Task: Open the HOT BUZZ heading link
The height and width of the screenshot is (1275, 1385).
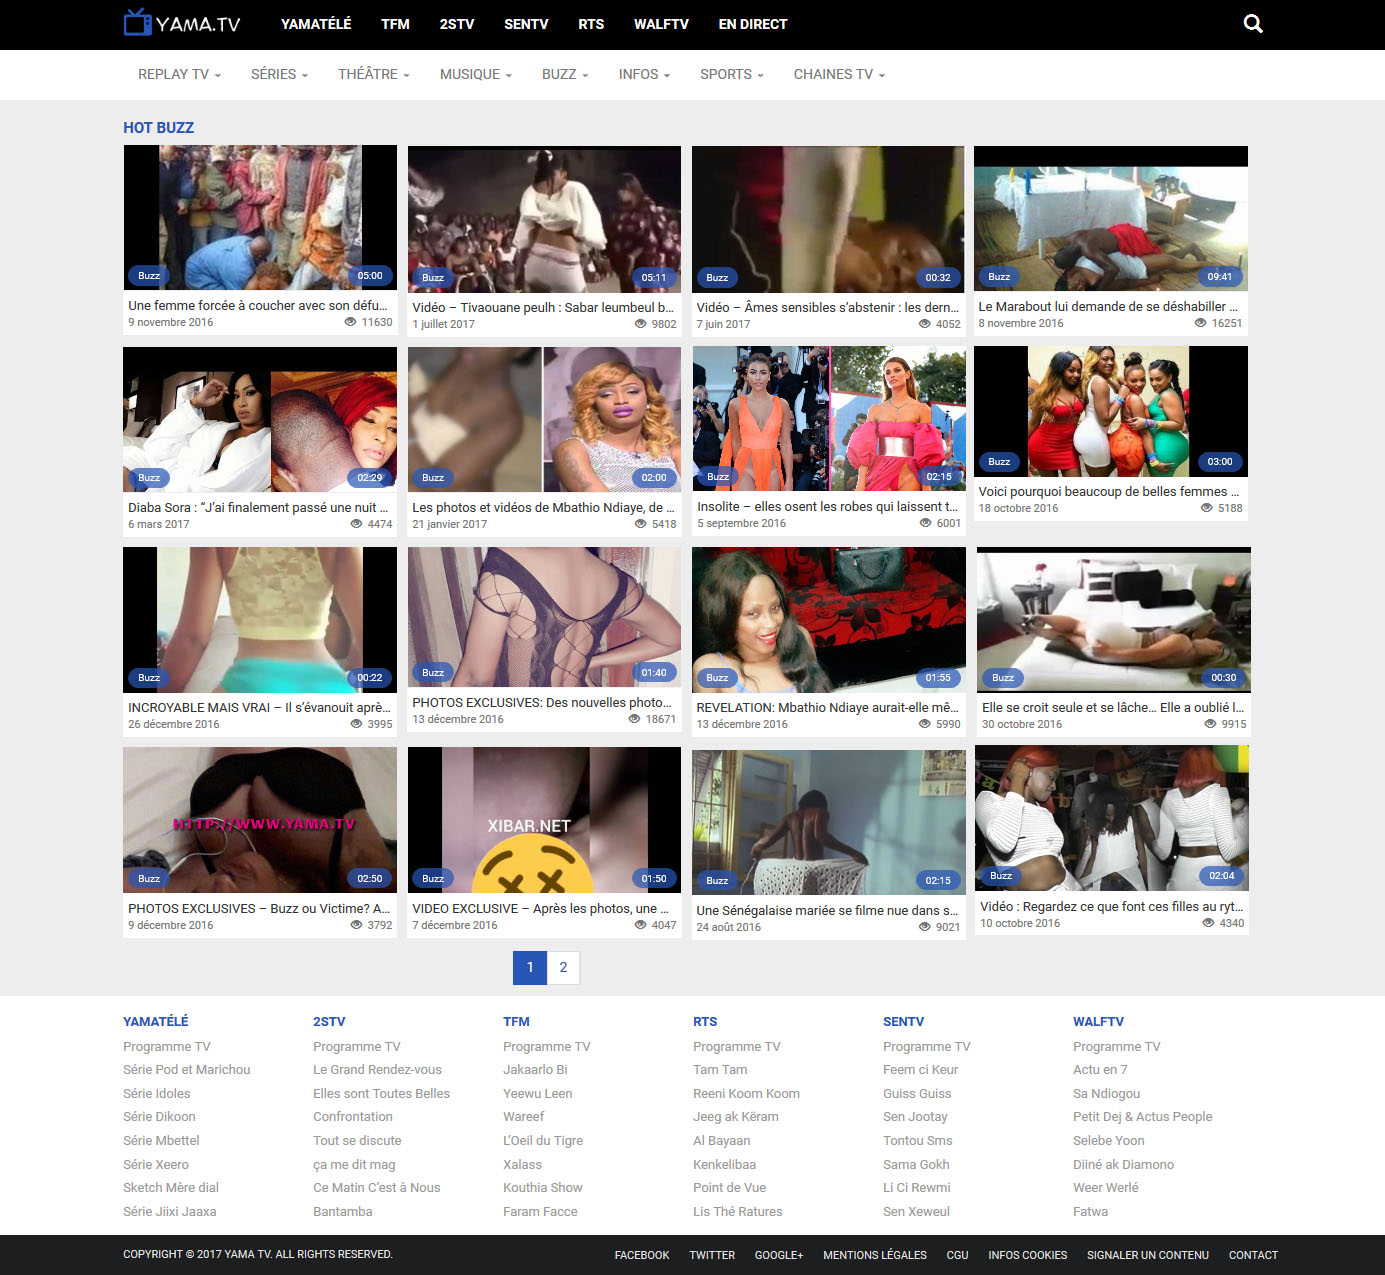Action: pos(158,128)
